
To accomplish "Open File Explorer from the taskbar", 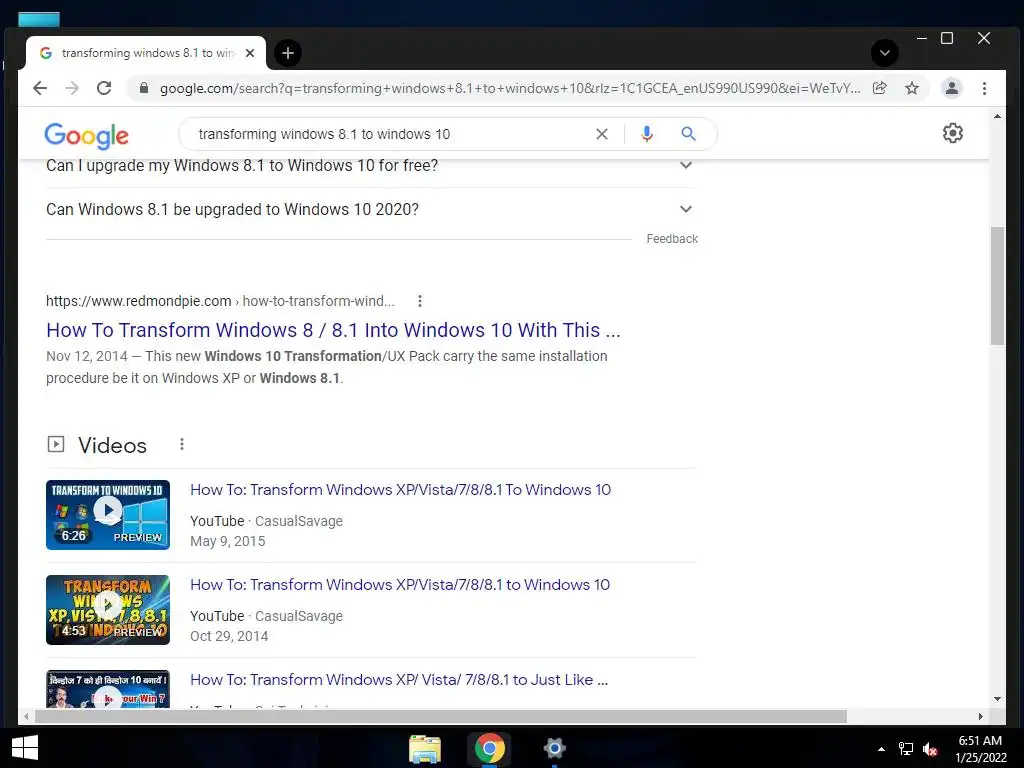I will 424,749.
